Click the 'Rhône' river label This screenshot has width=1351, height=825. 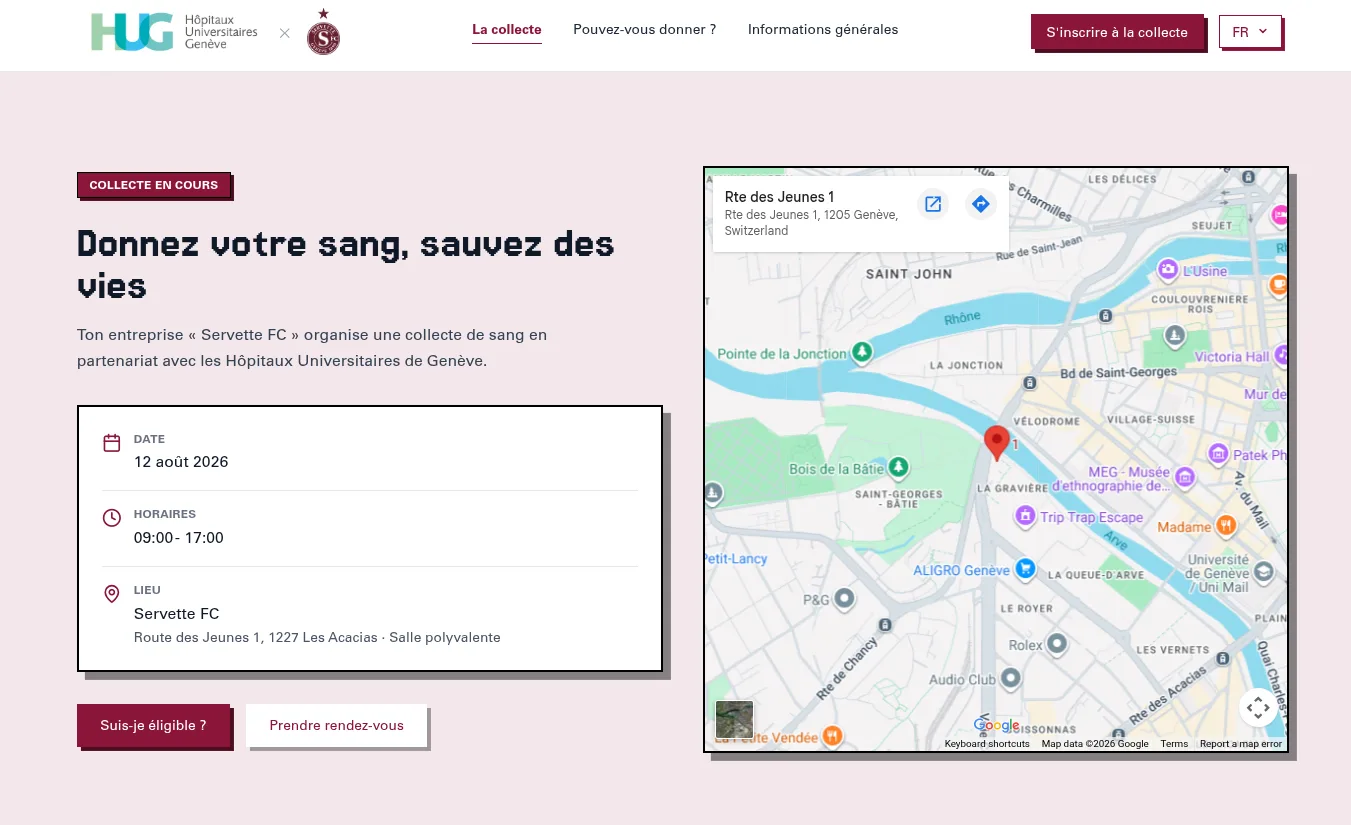pyautogui.click(x=963, y=318)
